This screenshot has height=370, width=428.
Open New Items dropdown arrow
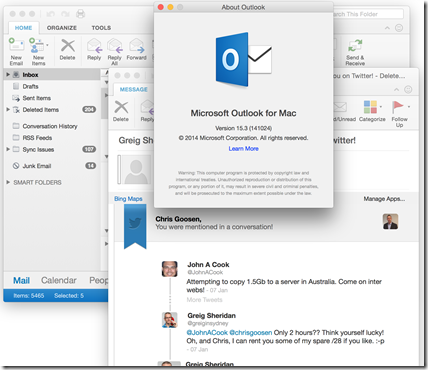pos(47,45)
